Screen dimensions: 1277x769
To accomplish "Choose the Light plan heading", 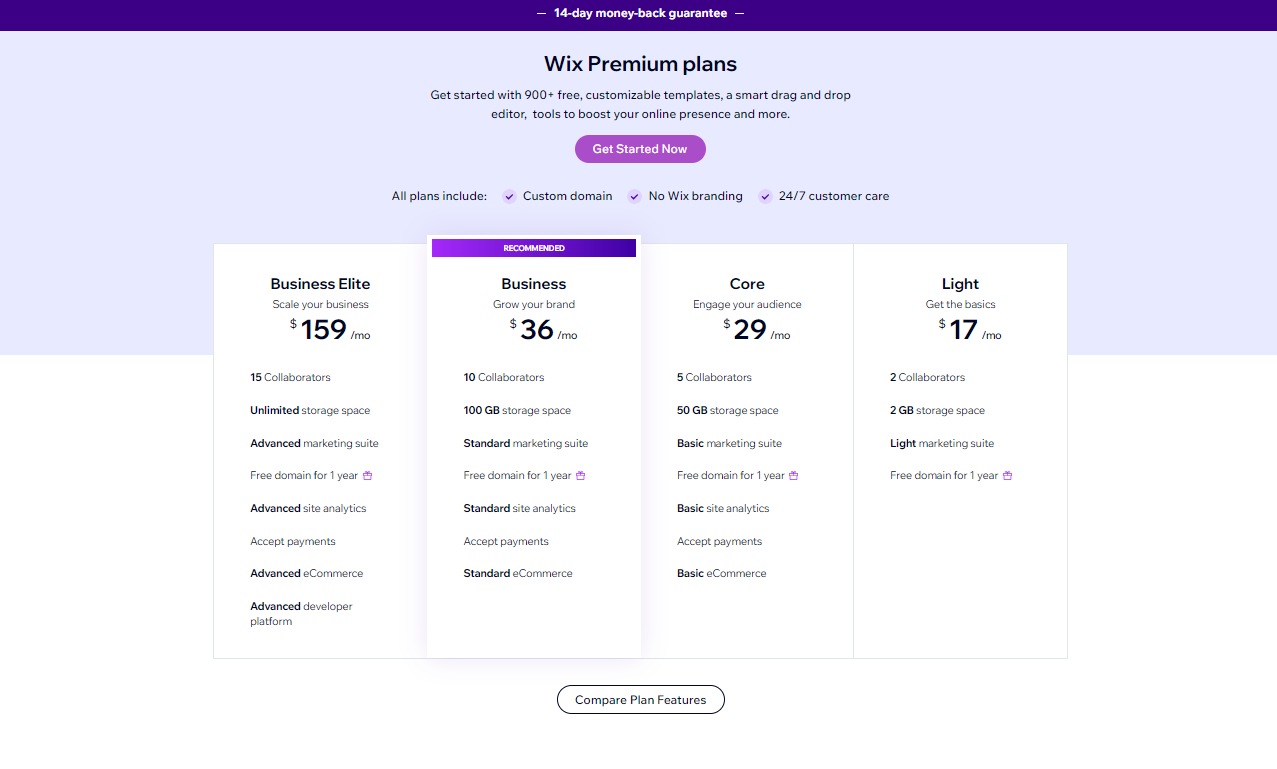I will 960,284.
